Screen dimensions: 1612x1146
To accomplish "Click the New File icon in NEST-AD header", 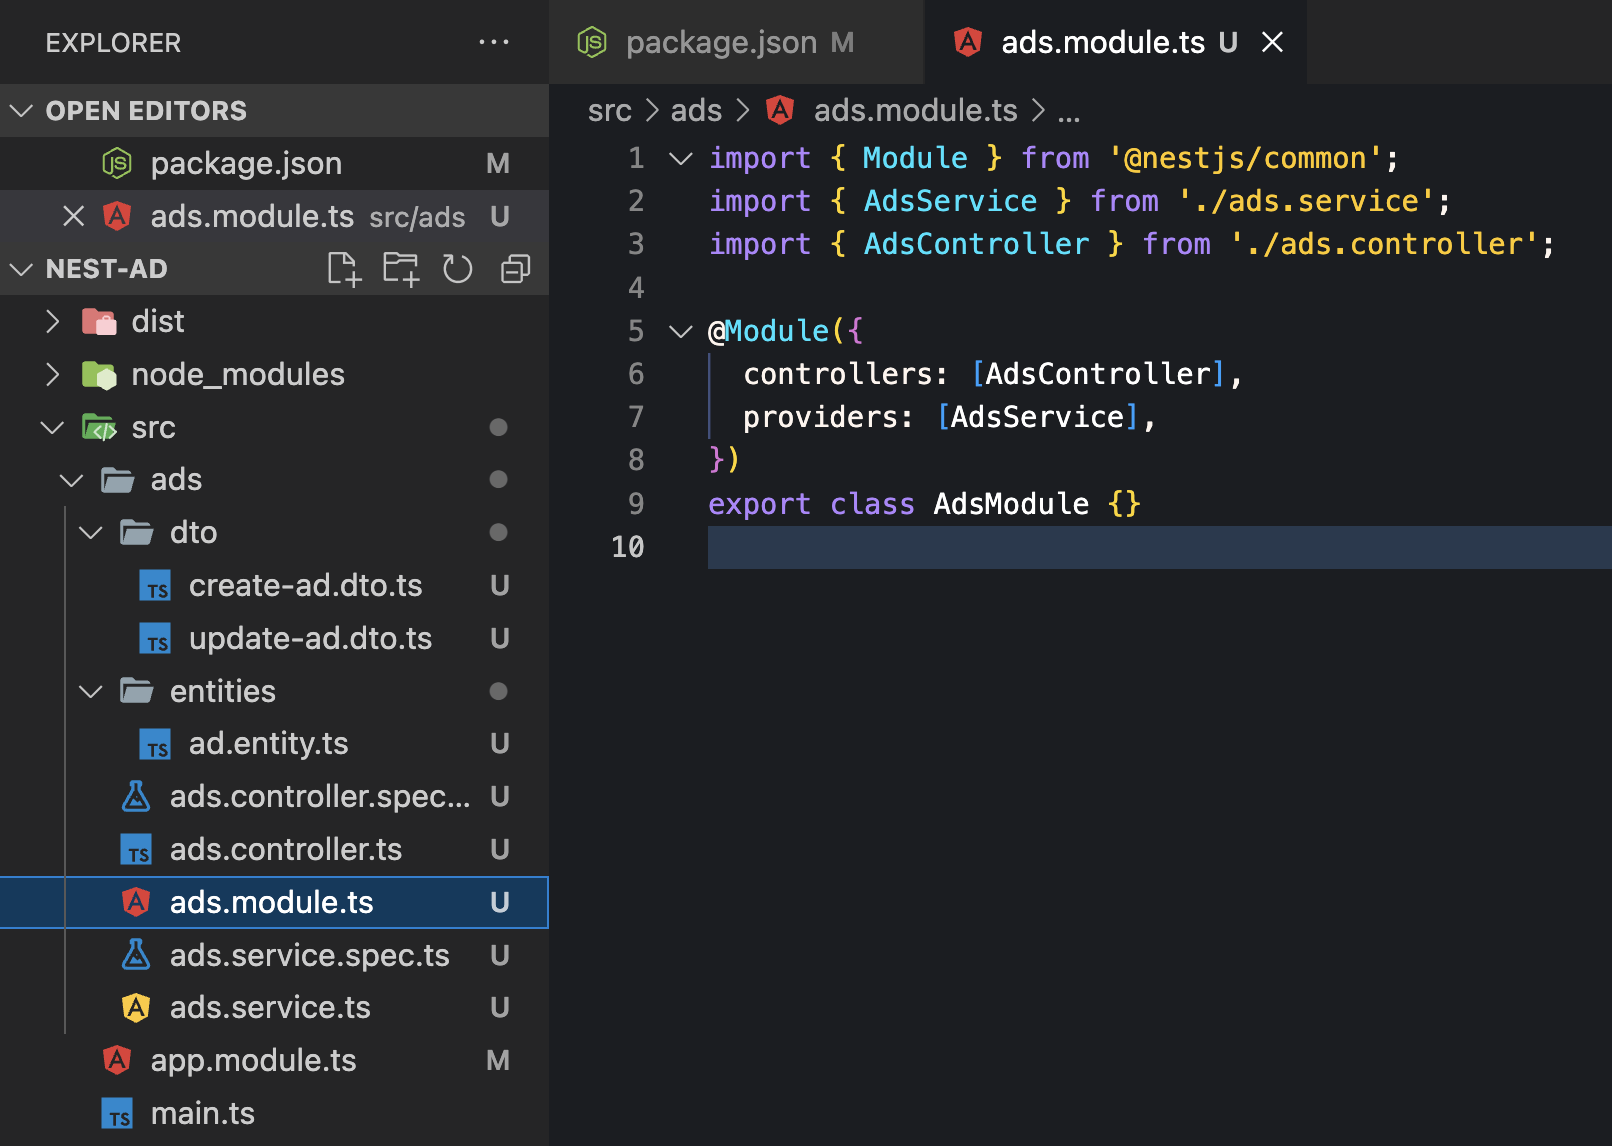I will tap(344, 269).
